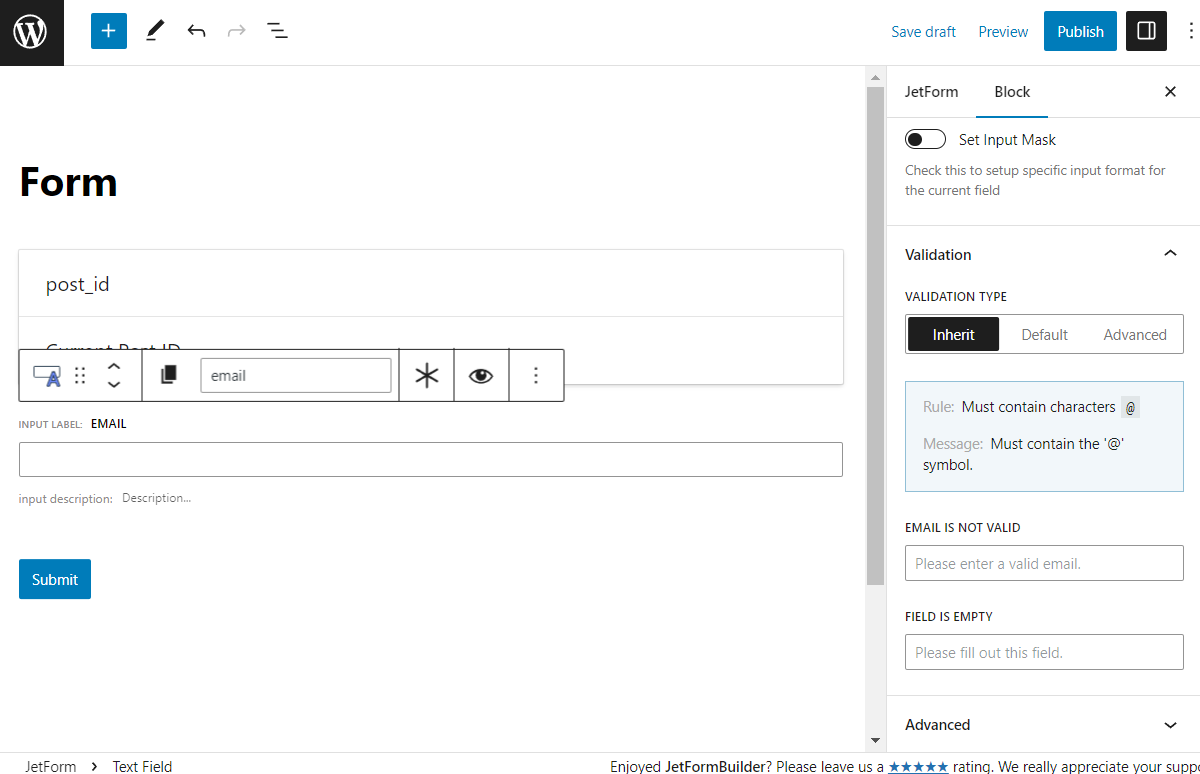Toggle email field visibility with the eye icon
This screenshot has width=1200, height=774.
(481, 374)
